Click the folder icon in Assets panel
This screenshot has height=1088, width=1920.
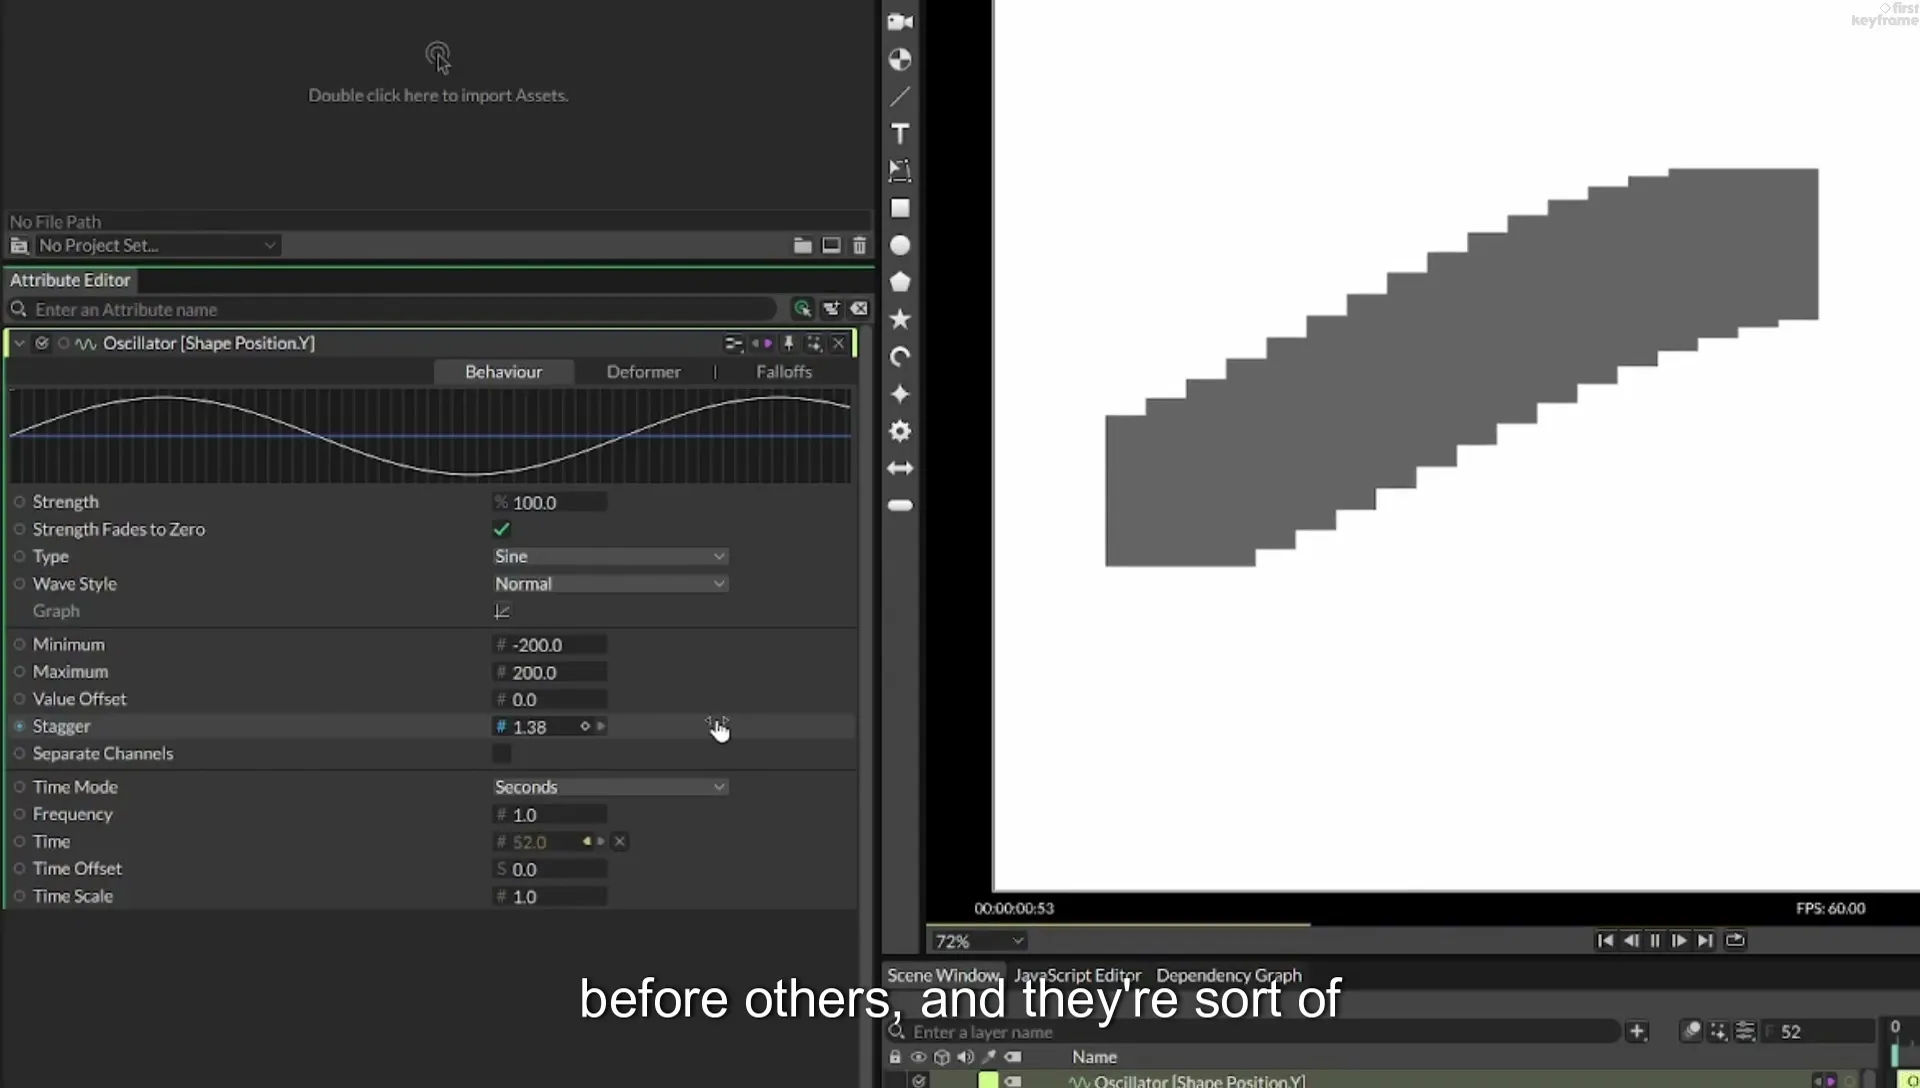click(x=802, y=245)
